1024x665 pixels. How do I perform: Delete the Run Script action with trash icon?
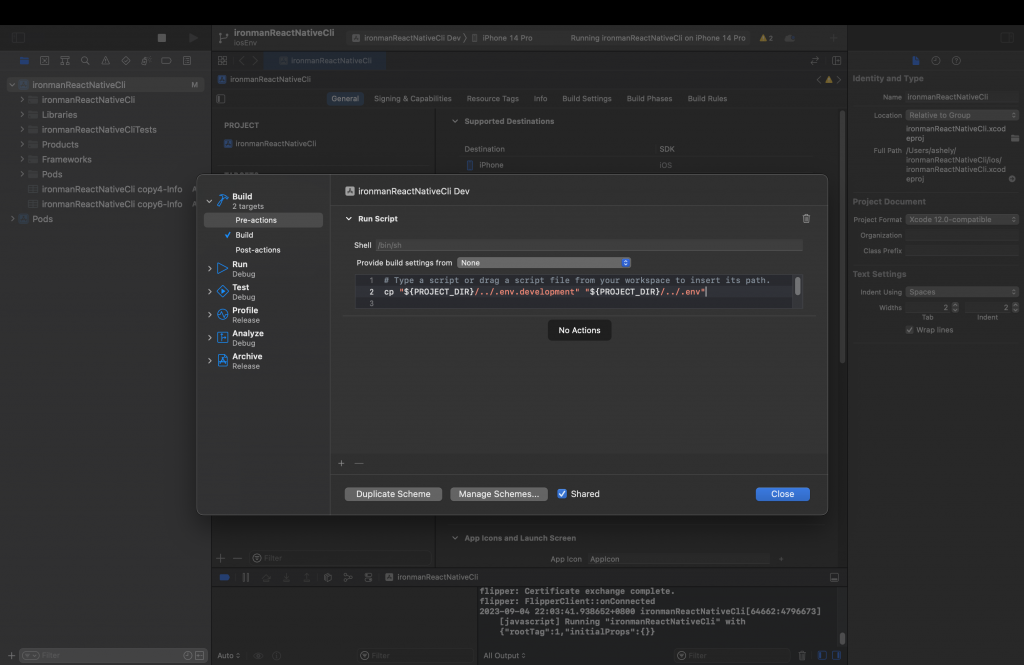coord(806,219)
